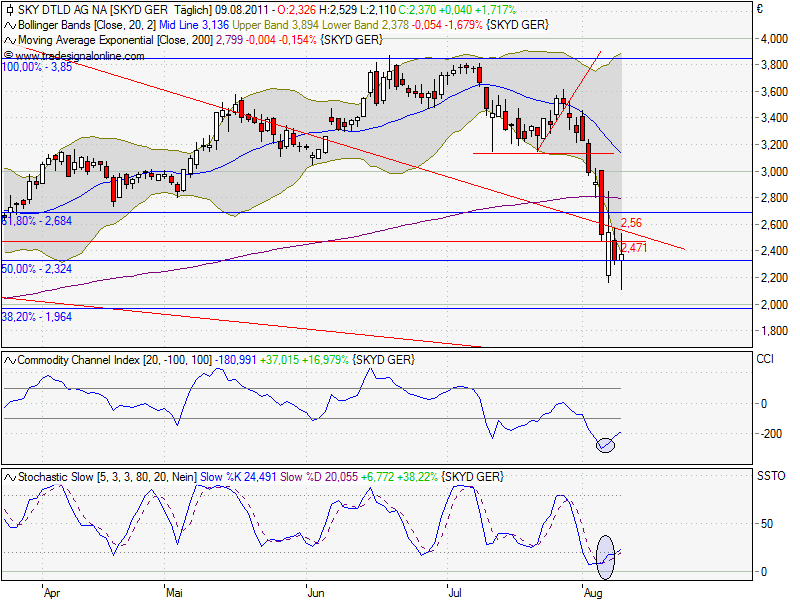Screen dimensions: 800x600
Task: Click the Fibonacci label 100,00% - 3,85
Action: [x=37, y=67]
